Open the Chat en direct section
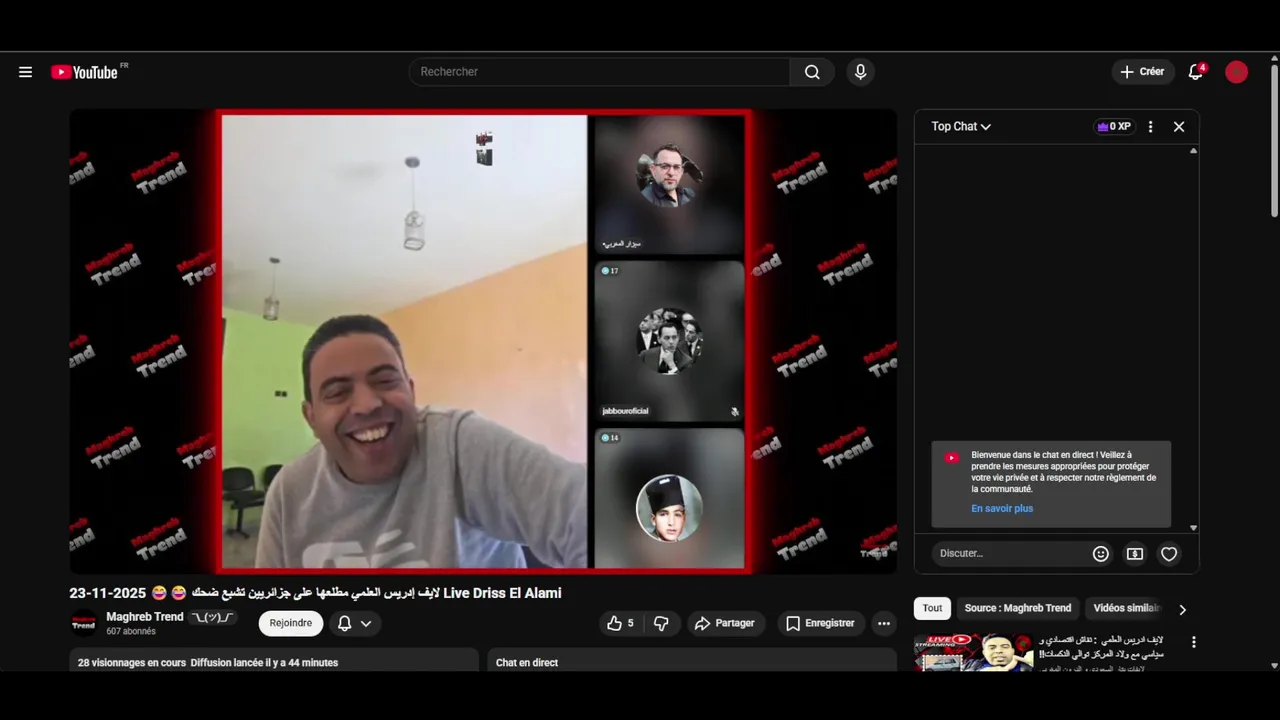Image resolution: width=1280 pixels, height=720 pixels. pos(692,660)
